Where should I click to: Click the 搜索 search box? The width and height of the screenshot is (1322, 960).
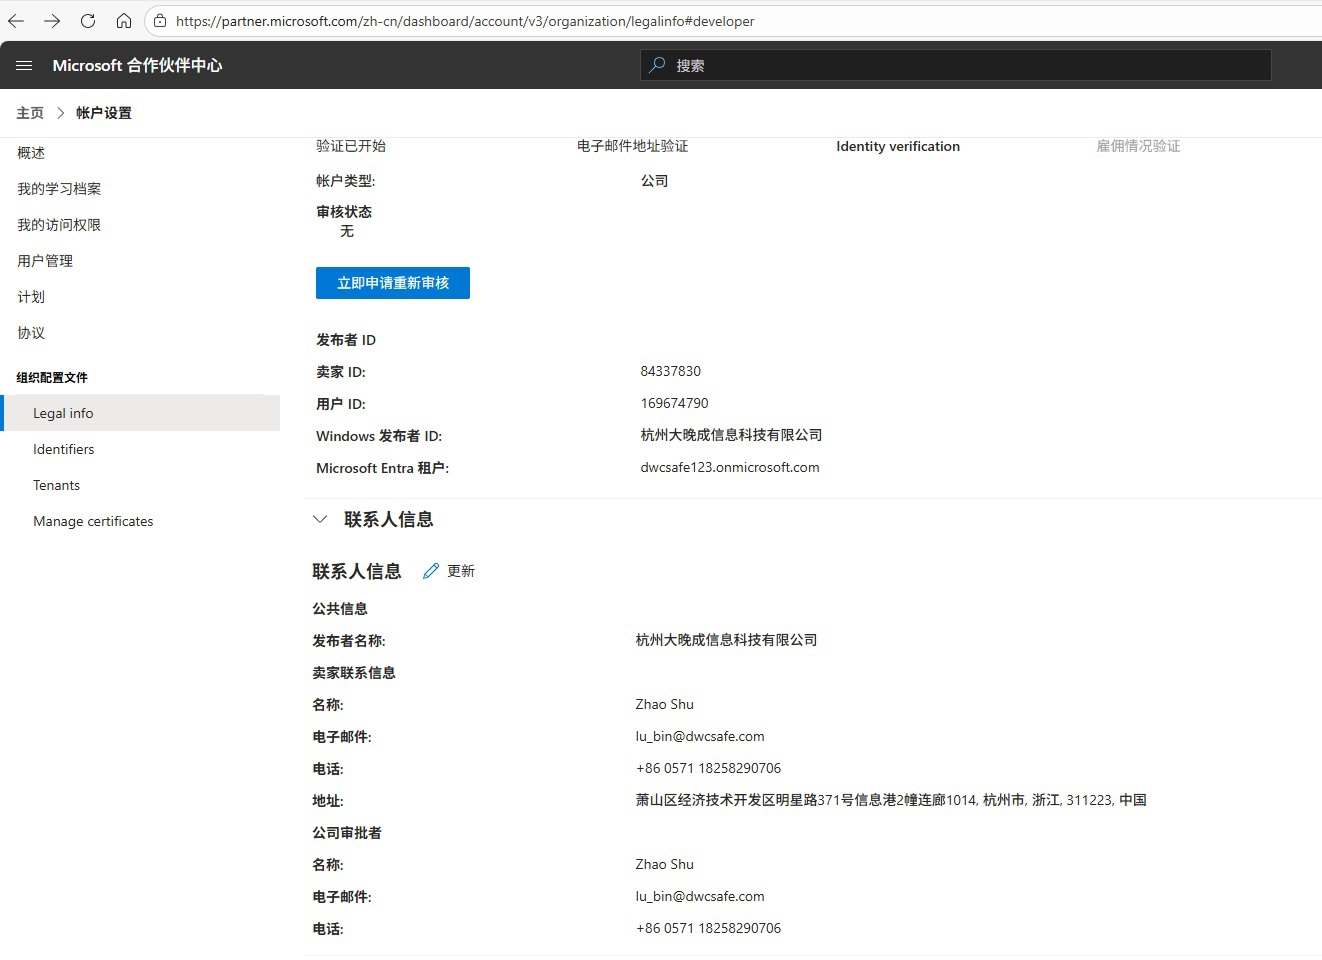coord(956,65)
